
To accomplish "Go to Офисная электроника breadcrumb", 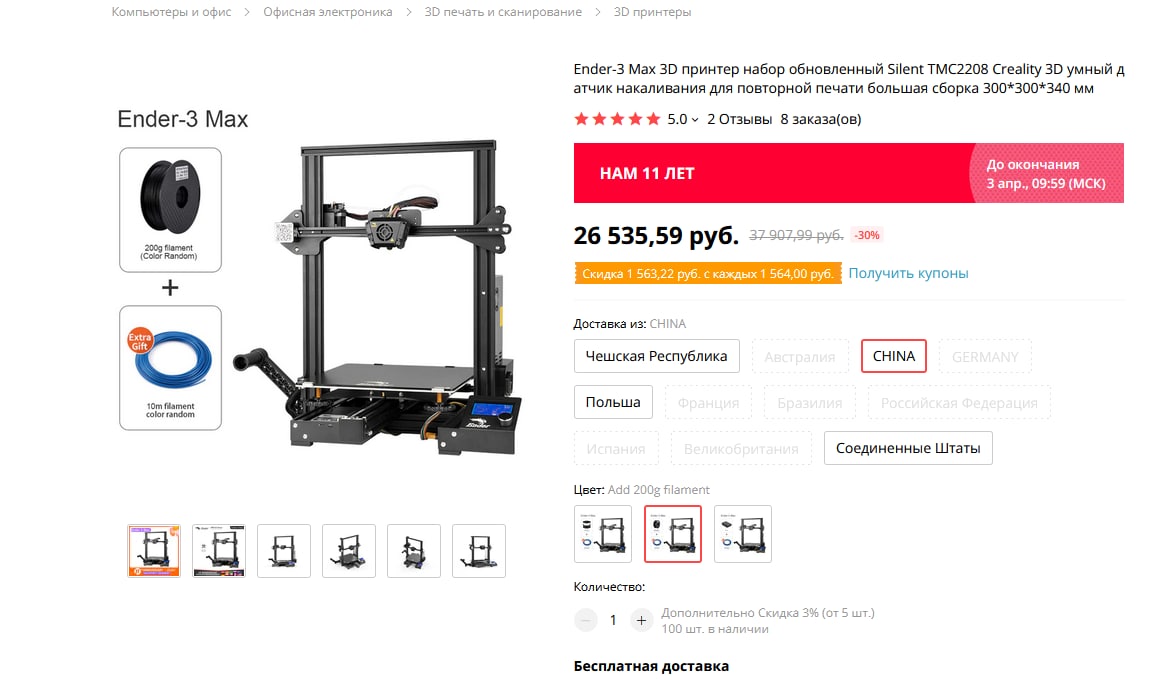I will point(328,12).
